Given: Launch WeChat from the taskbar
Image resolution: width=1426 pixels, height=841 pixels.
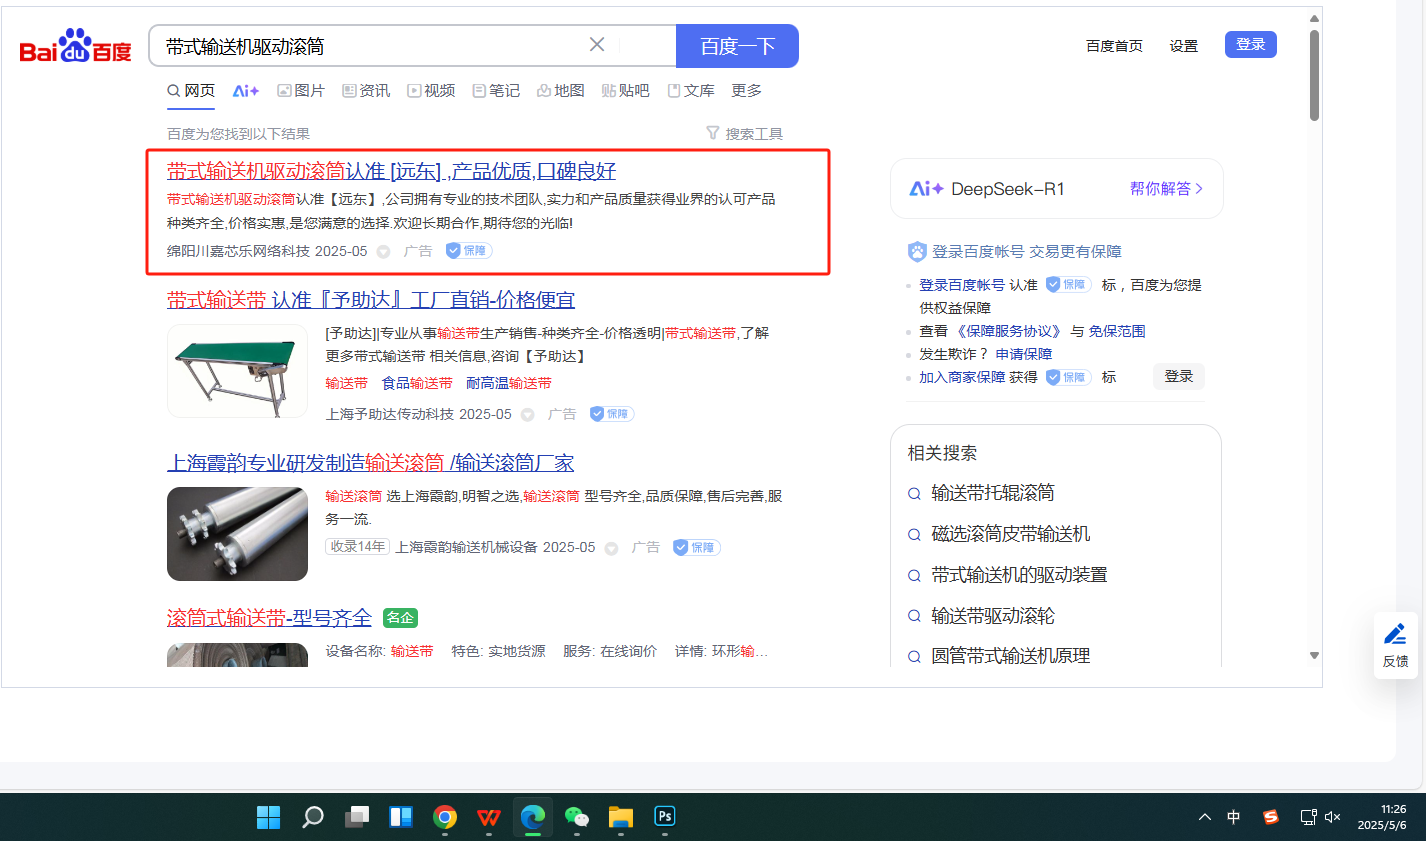Looking at the screenshot, I should point(577,817).
